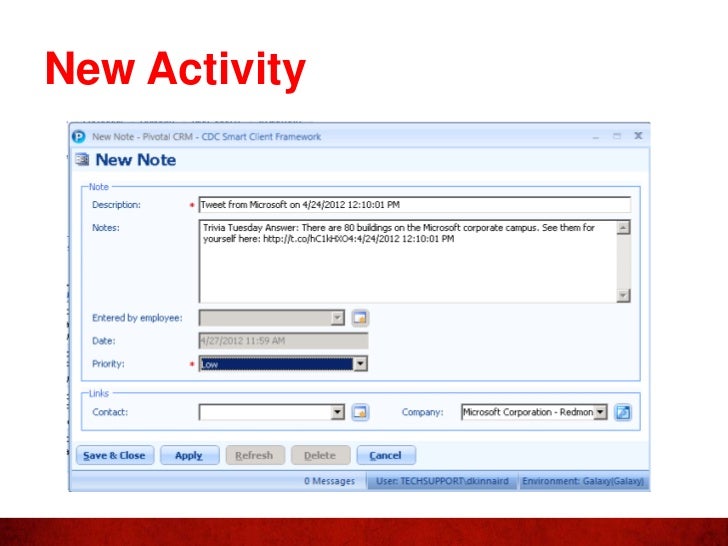Screen dimensions: 728x546
Task: Click into the Description text field
Action: coord(415,205)
